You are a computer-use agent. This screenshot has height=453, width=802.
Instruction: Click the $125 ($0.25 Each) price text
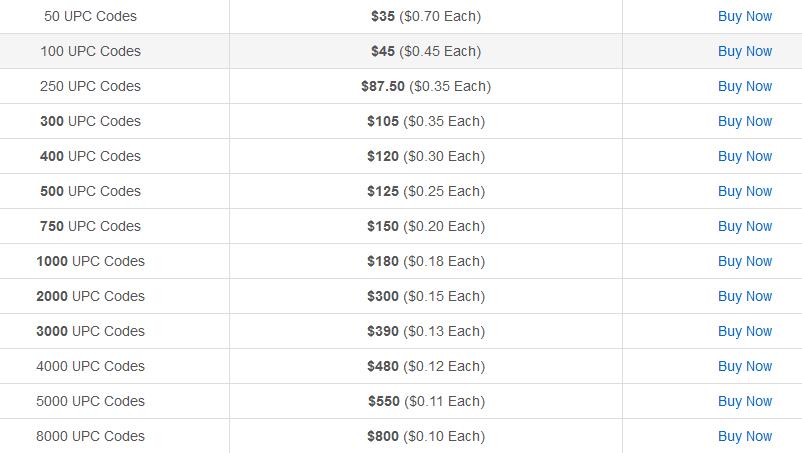[x=426, y=191]
